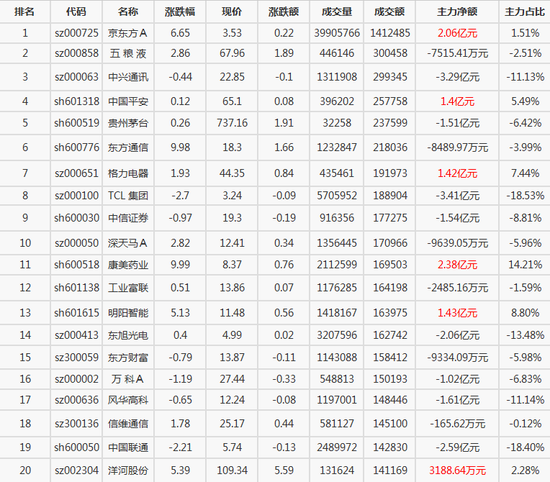Click the red 3188.64万元 value
The height and width of the screenshot is (482, 550).
click(x=457, y=470)
